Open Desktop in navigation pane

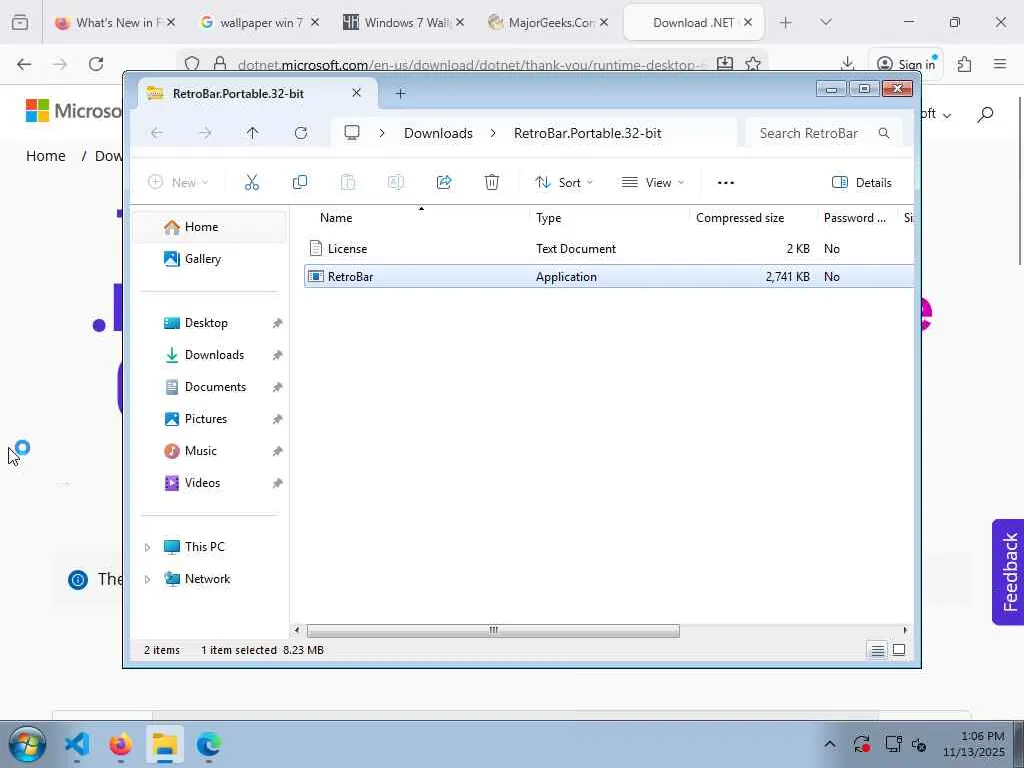pyautogui.click(x=209, y=323)
